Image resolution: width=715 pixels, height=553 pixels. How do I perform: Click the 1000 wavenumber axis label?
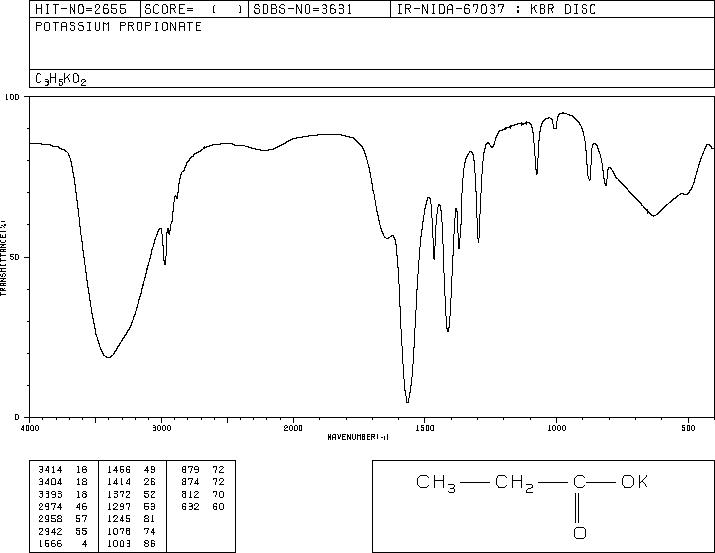point(556,428)
